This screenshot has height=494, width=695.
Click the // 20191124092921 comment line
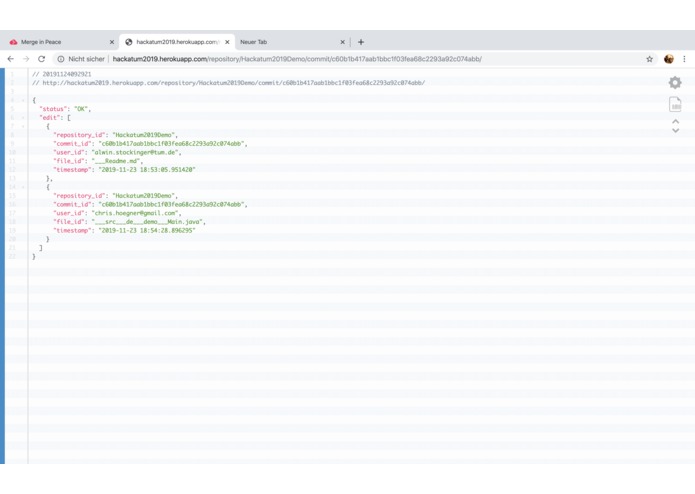(62, 74)
